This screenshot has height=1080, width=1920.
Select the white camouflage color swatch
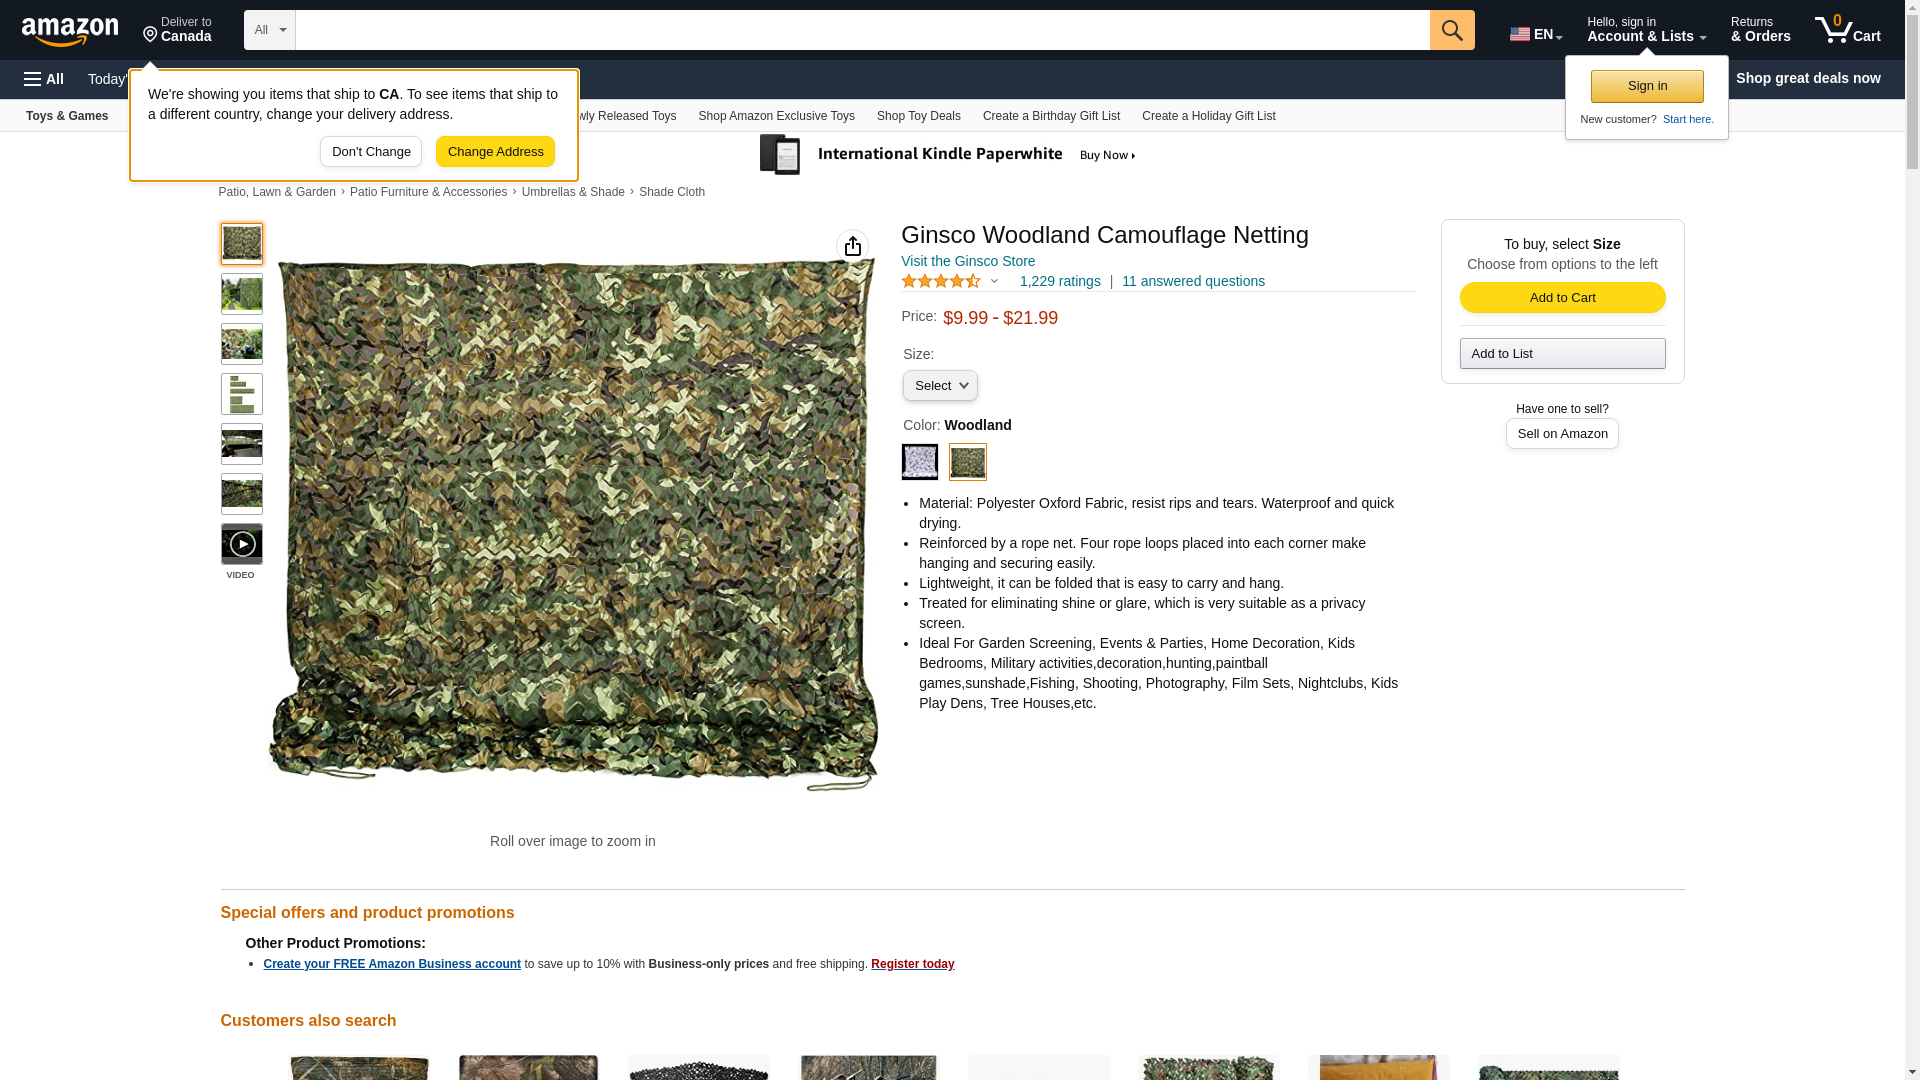tap(920, 462)
